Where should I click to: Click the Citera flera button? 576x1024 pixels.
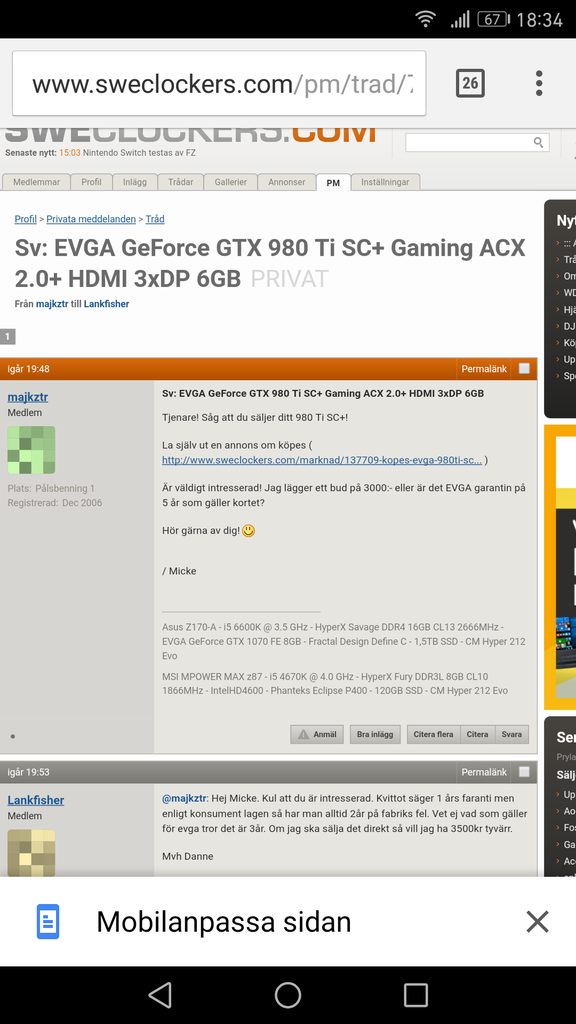coord(434,734)
